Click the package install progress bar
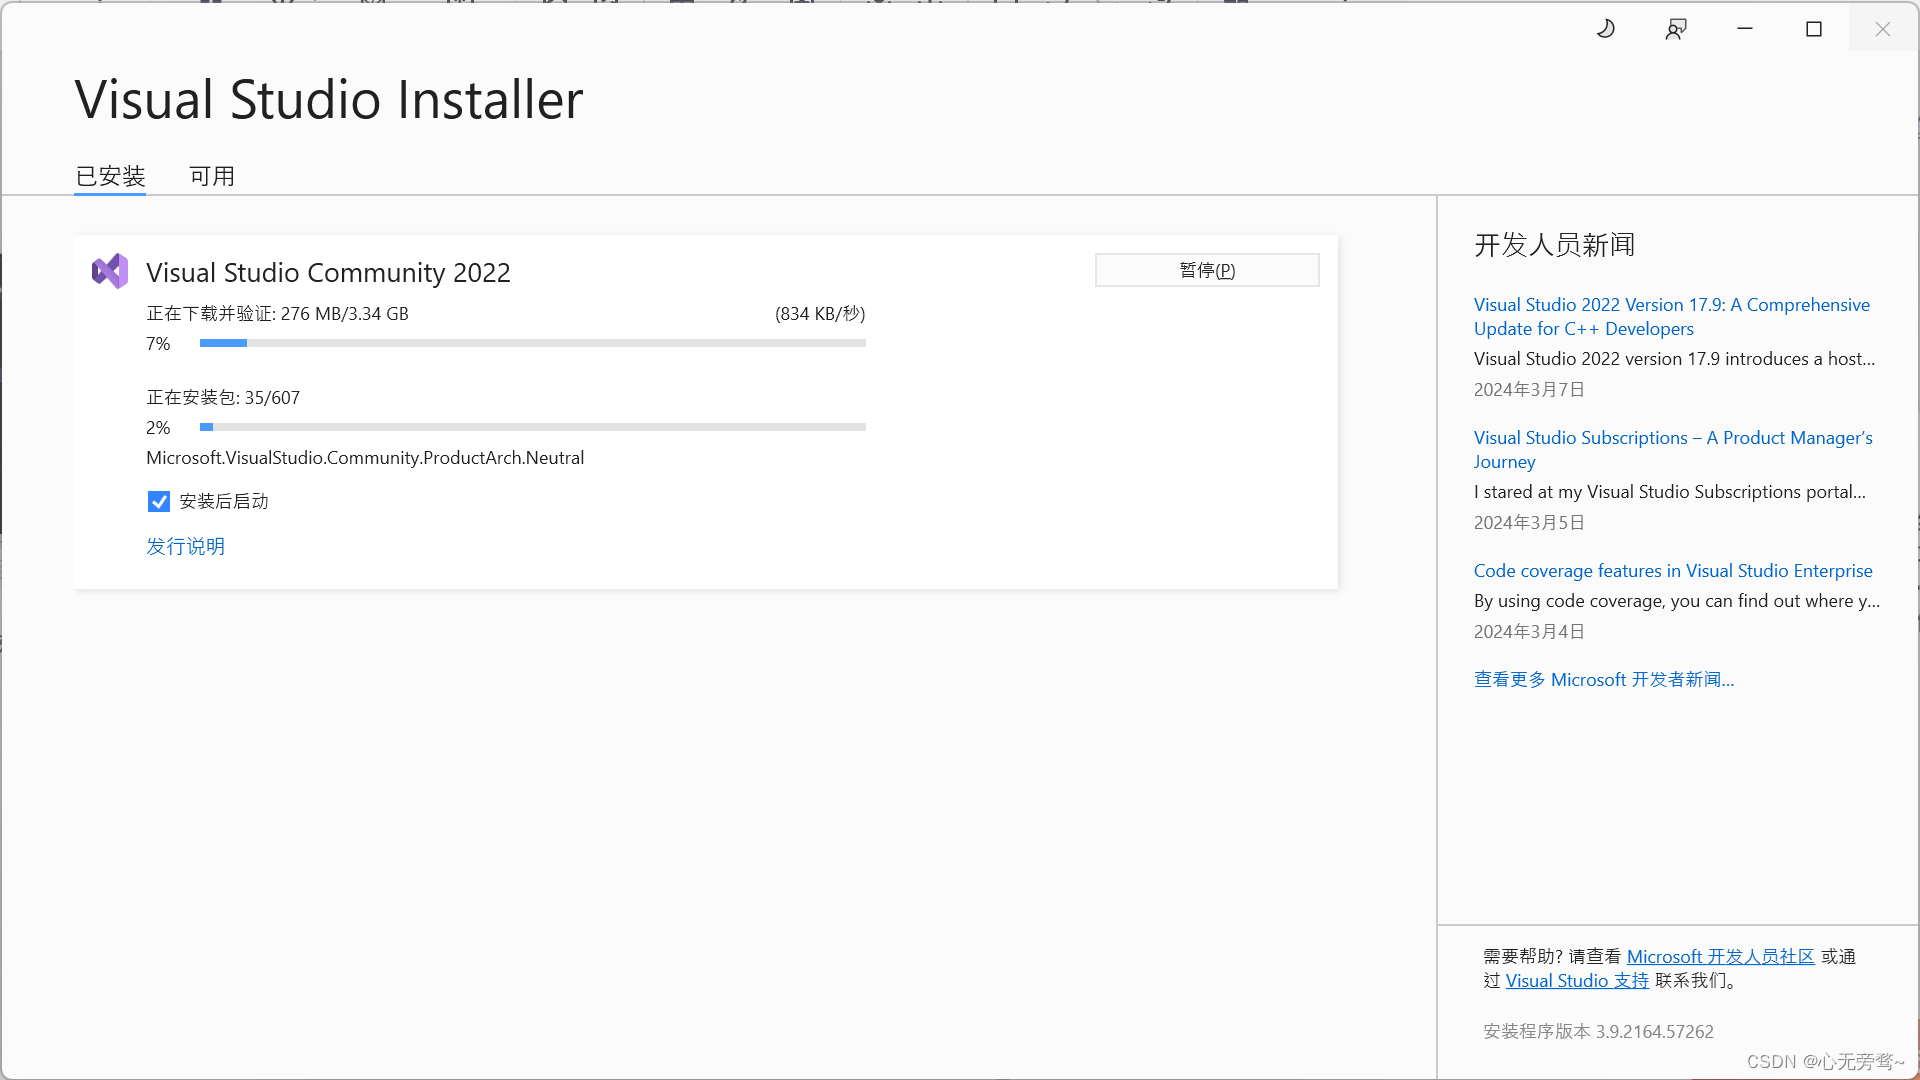Screen dimensions: 1920x1080 pyautogui.click(x=532, y=427)
